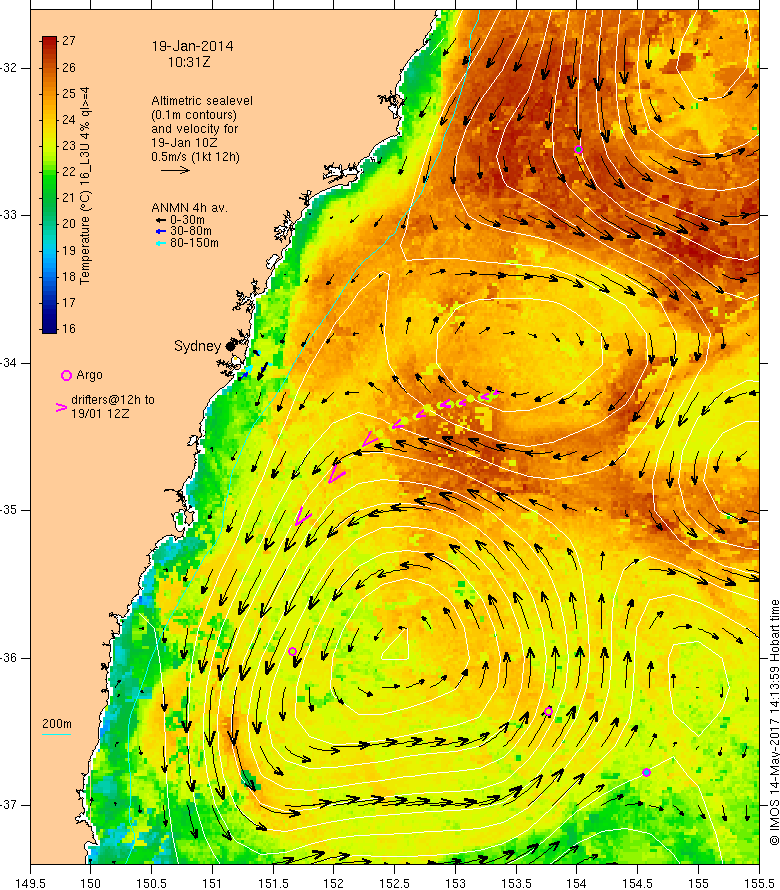Click the Temperature axis title on colorbar
780x890 pixels.
(85, 186)
